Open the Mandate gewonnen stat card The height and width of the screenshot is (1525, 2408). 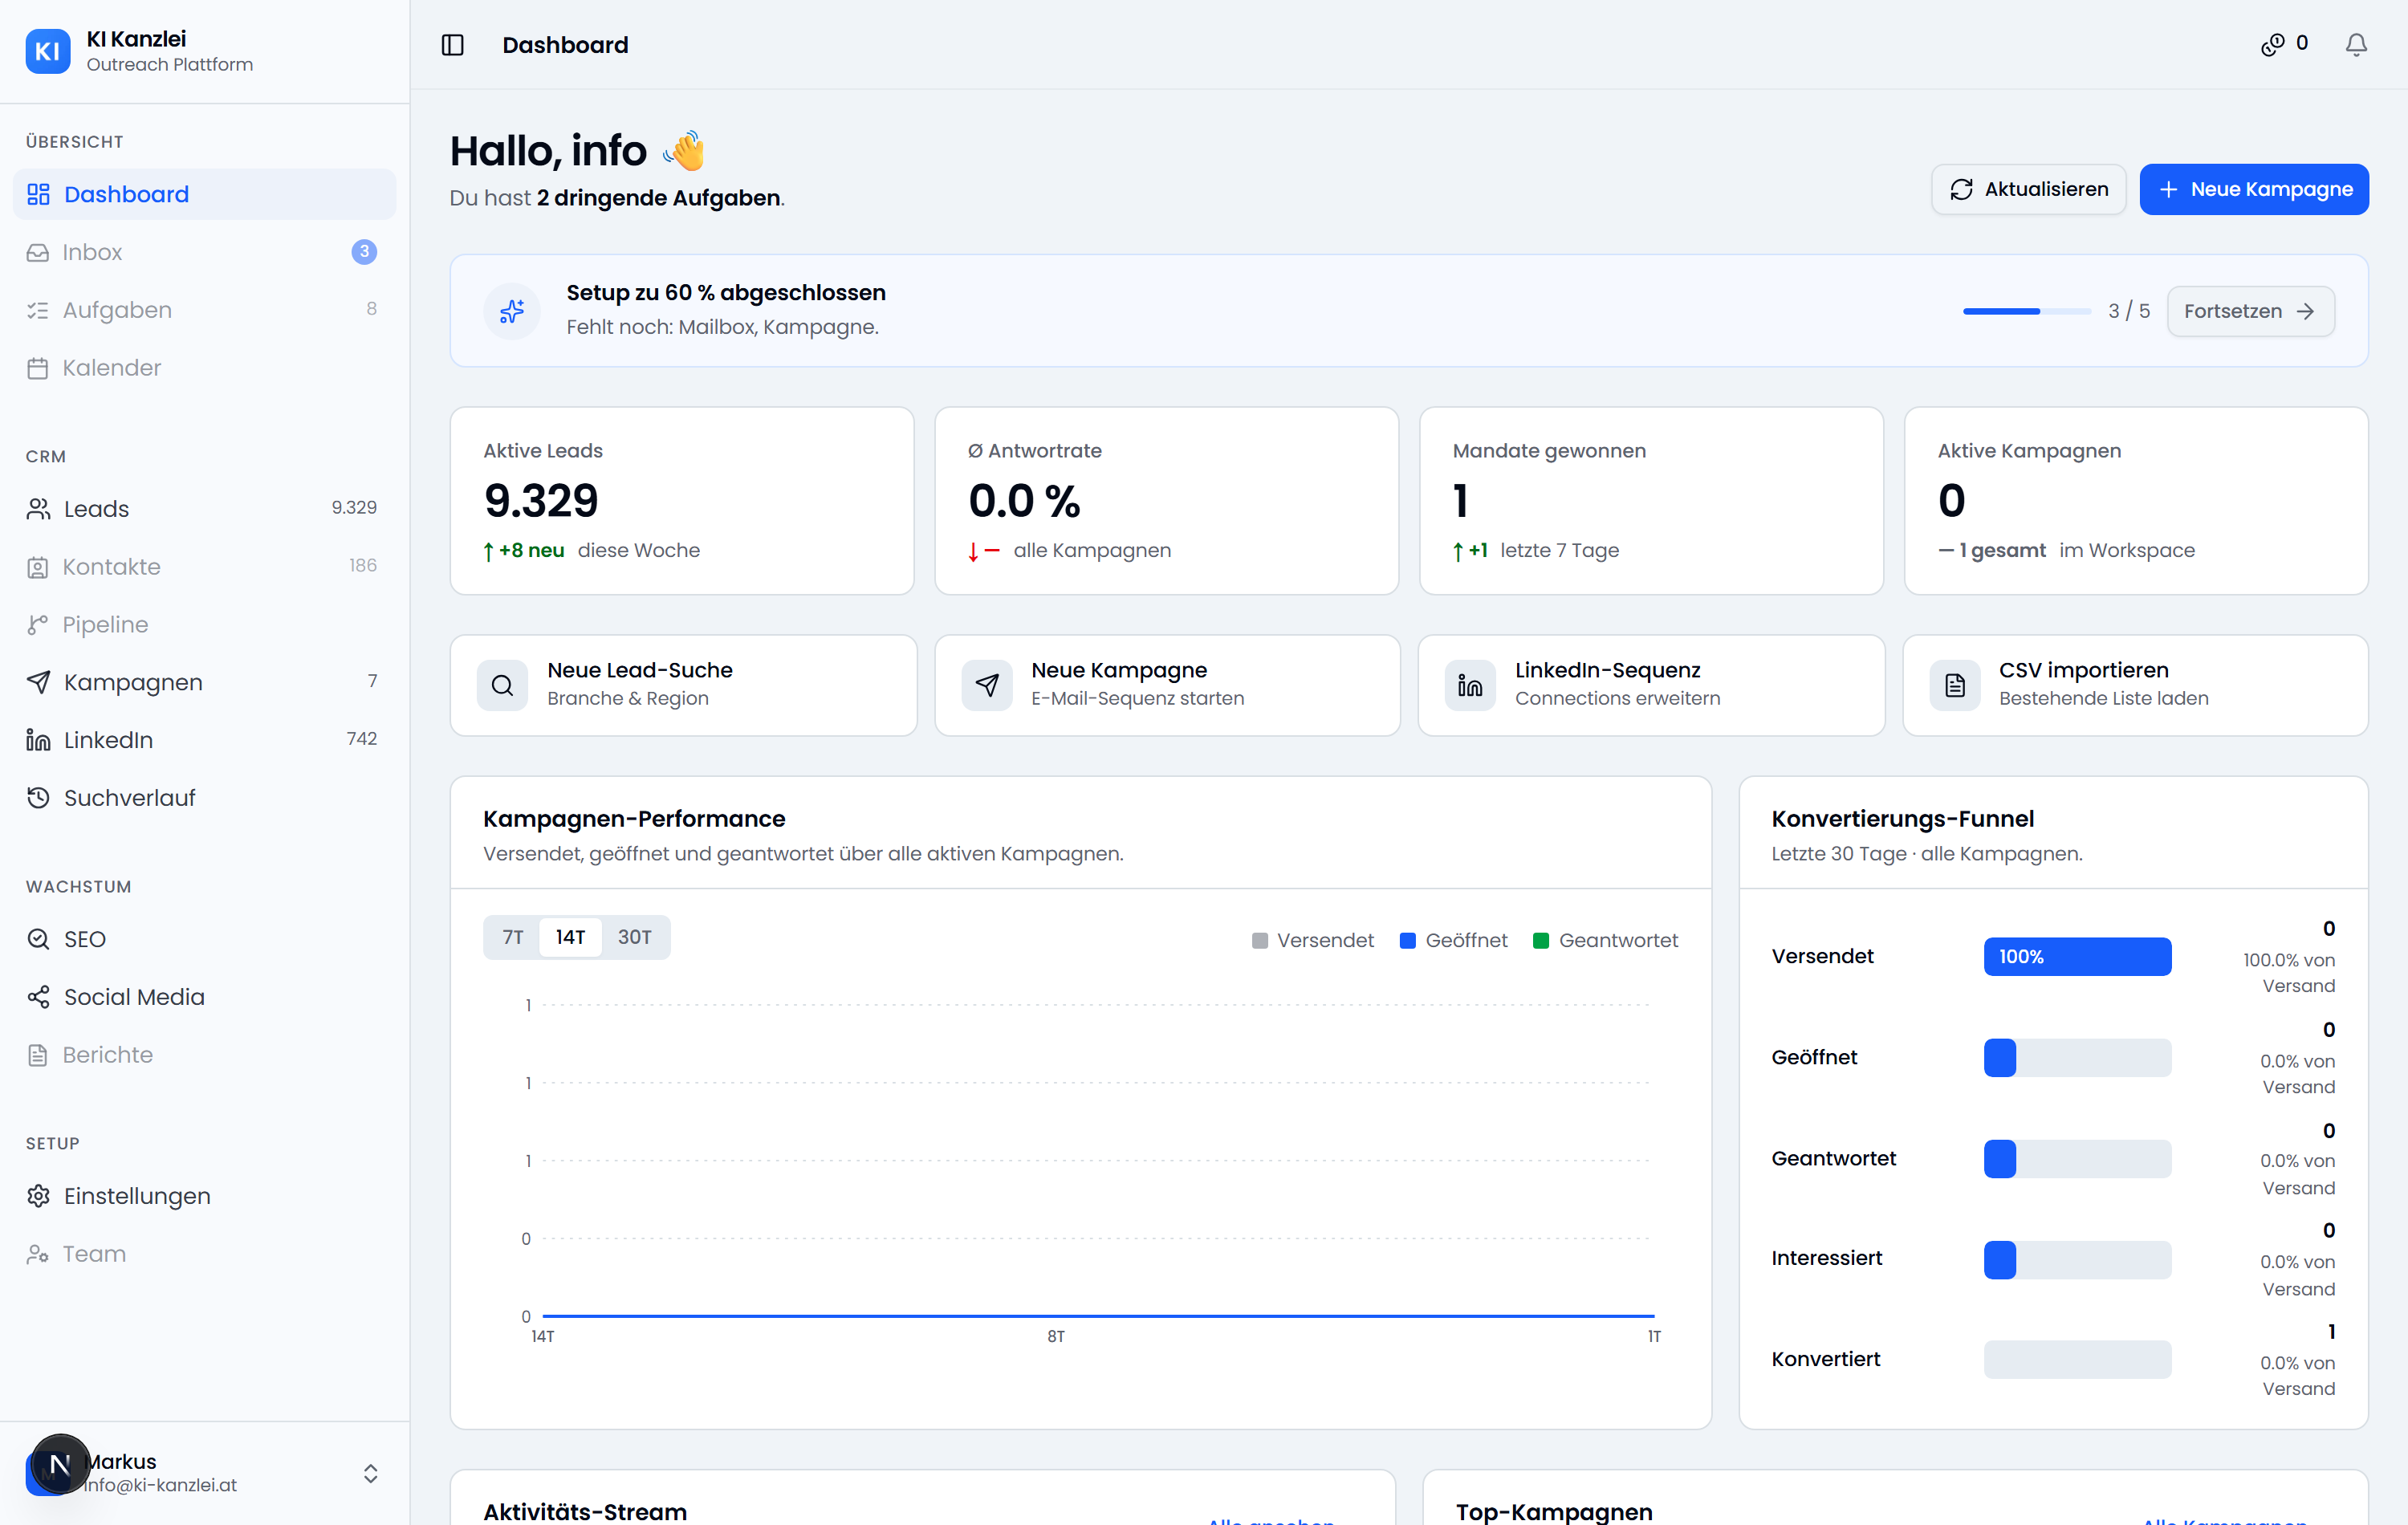click(1651, 500)
